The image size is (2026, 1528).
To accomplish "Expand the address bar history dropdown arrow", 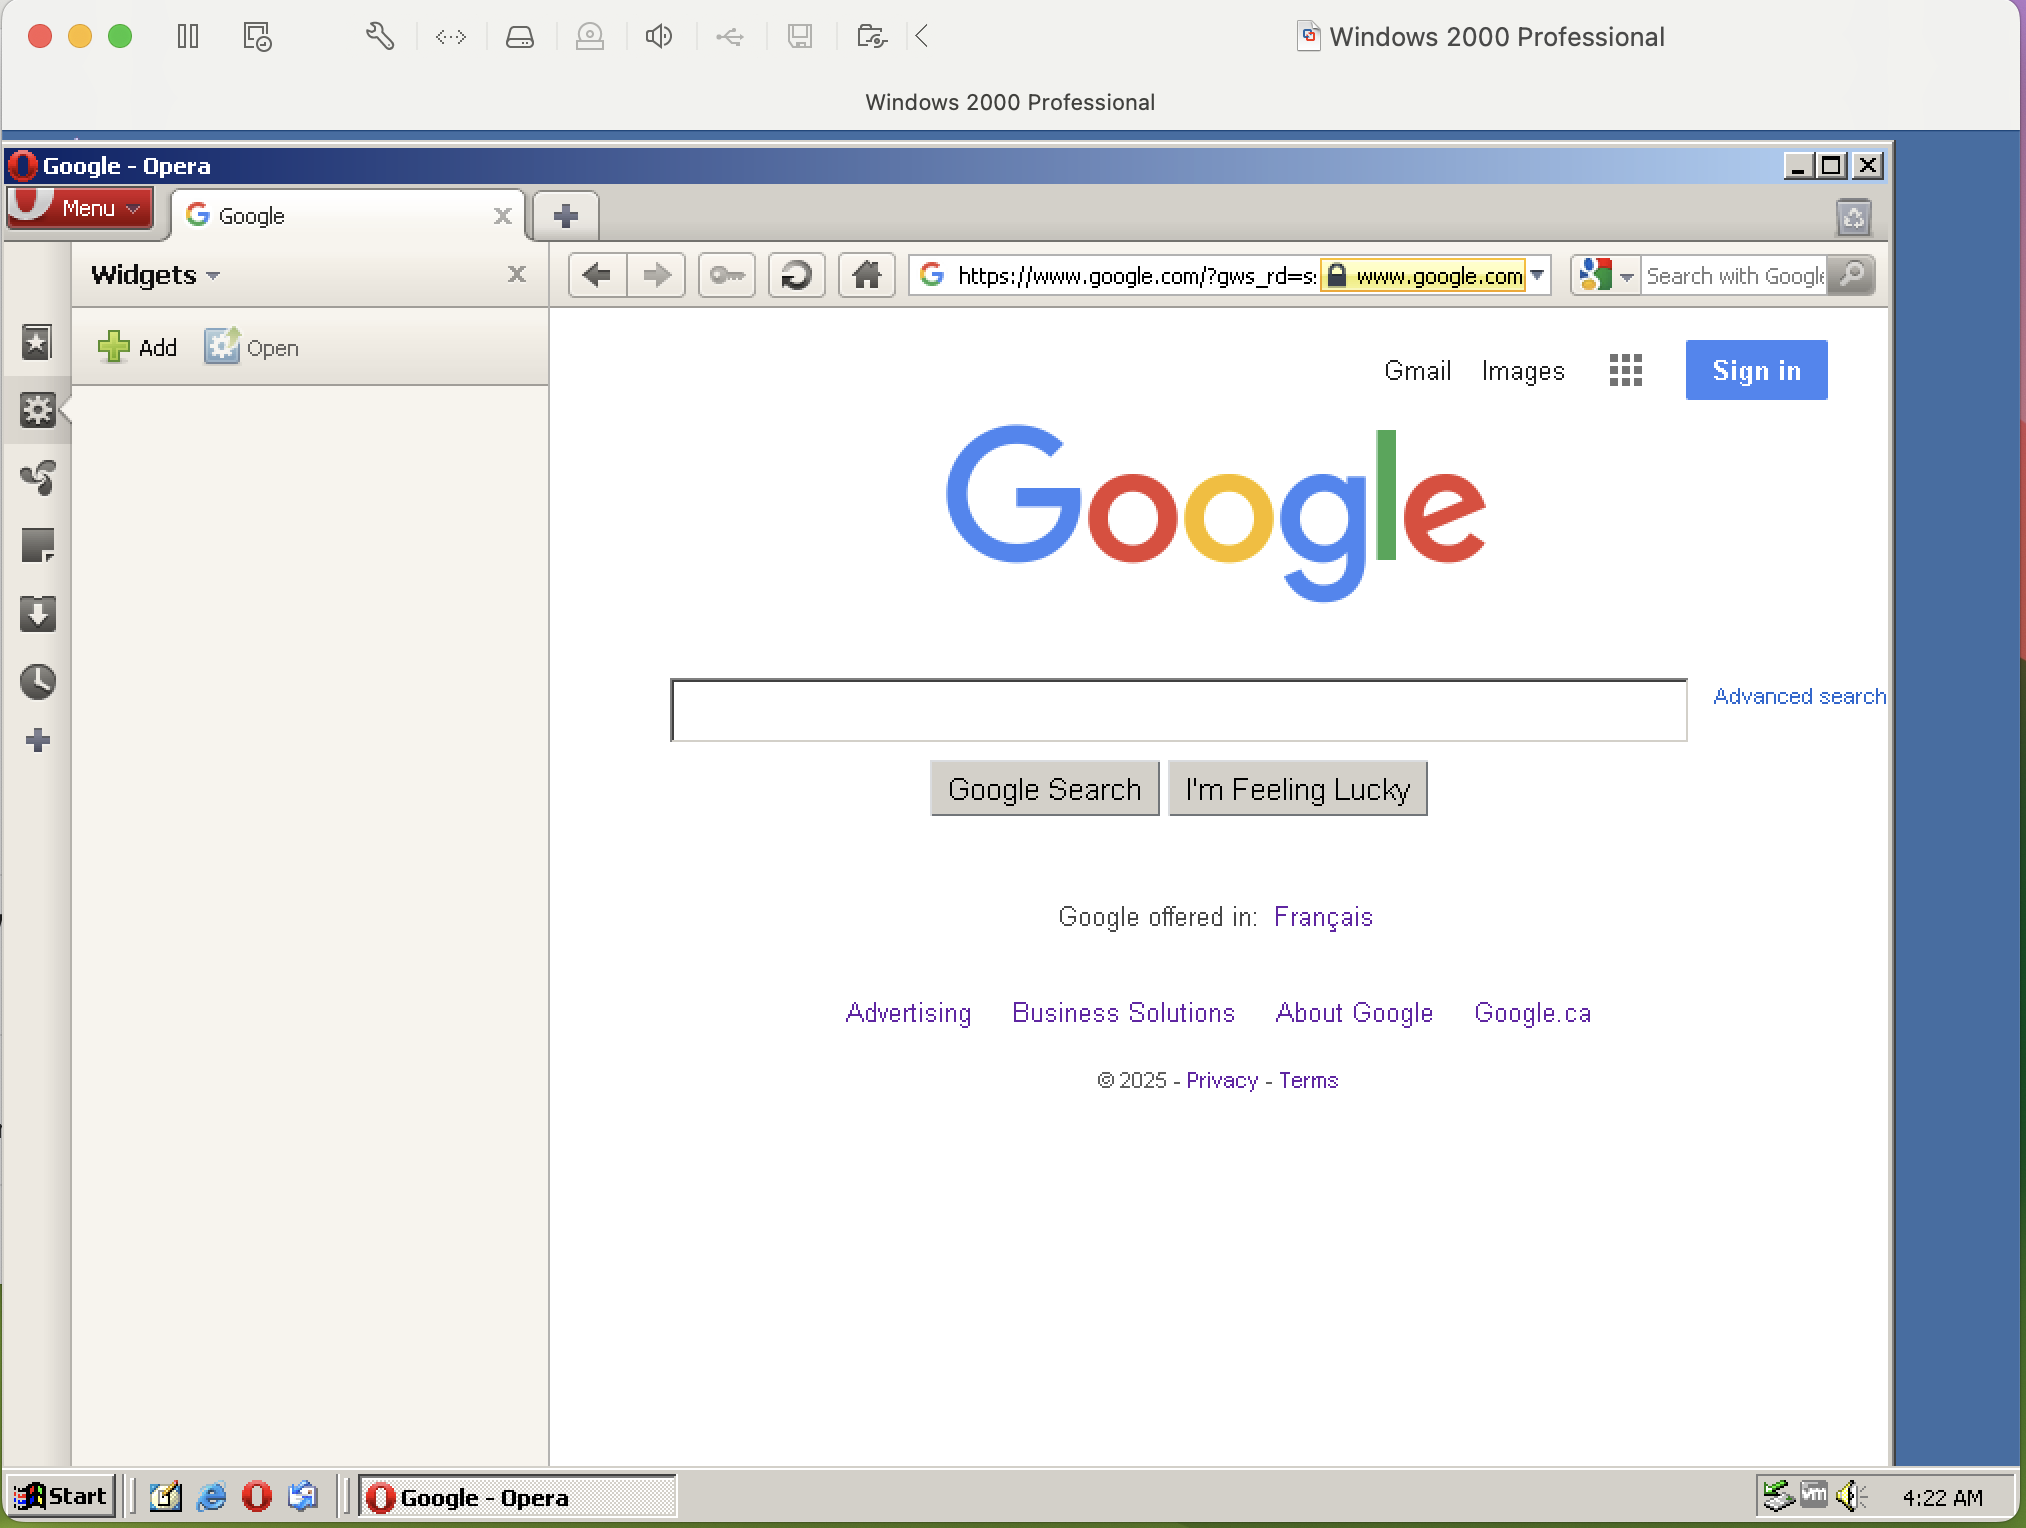I will [x=1538, y=275].
